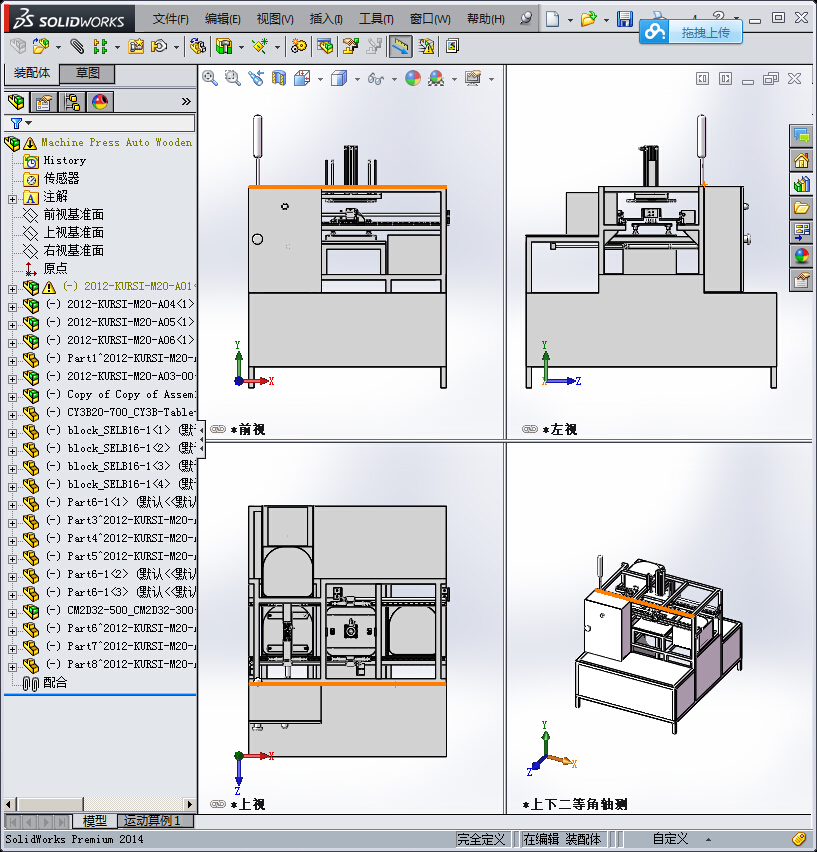Viewport: 817px width, 852px height.
Task: Click 自定义 in the status bar
Action: click(x=670, y=839)
